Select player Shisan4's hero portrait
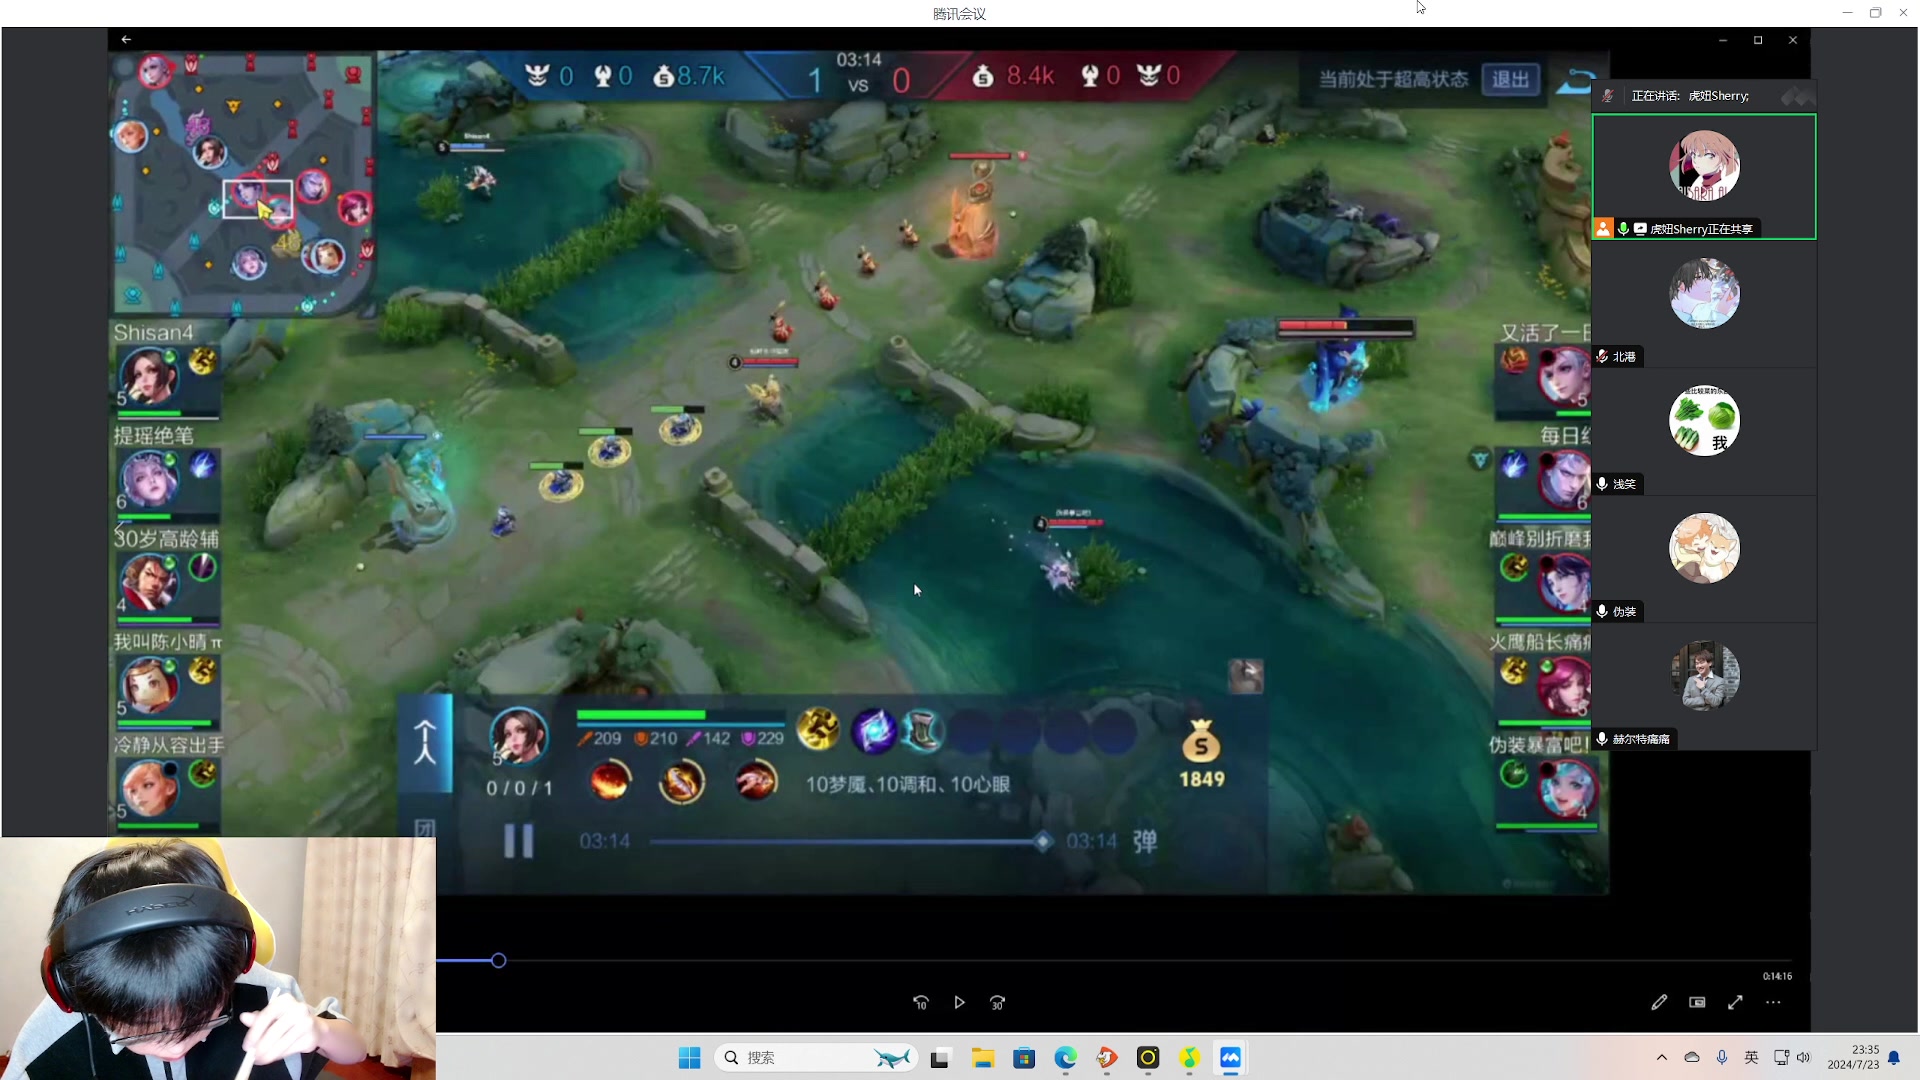Viewport: 1920px width, 1080px height. pyautogui.click(x=149, y=377)
